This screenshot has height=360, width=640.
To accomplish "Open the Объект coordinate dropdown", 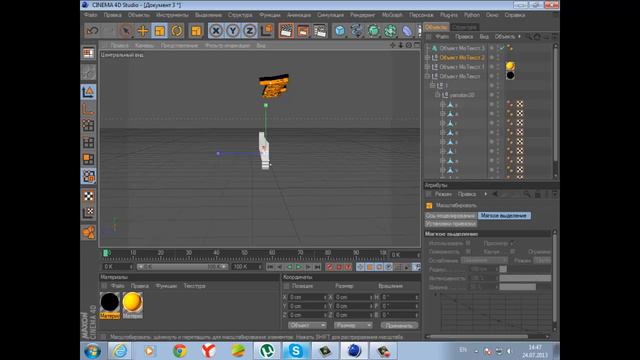I will tap(307, 325).
